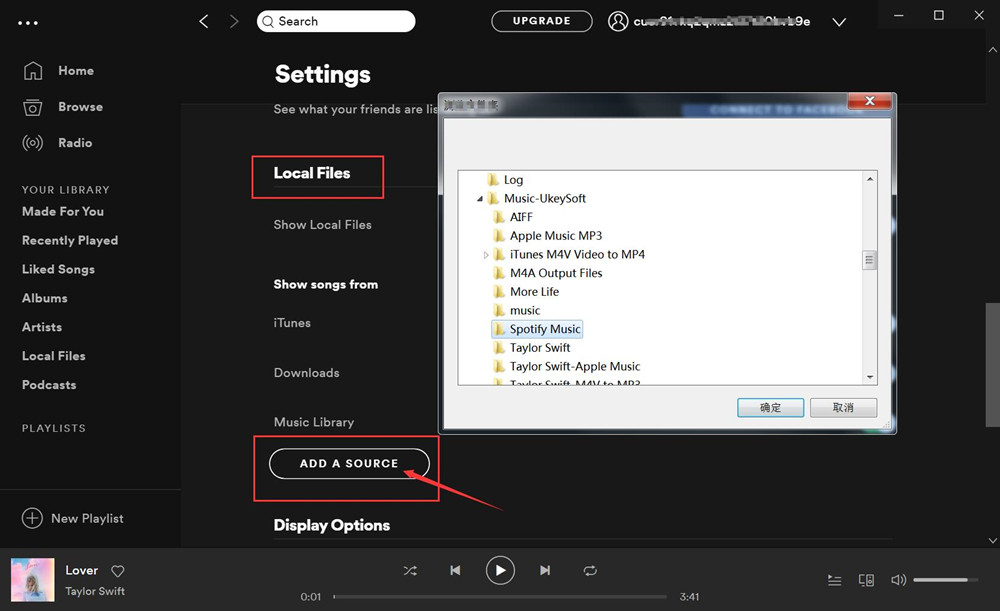This screenshot has width=1000, height=611.
Task: Select the AIFF folder
Action: (x=521, y=217)
